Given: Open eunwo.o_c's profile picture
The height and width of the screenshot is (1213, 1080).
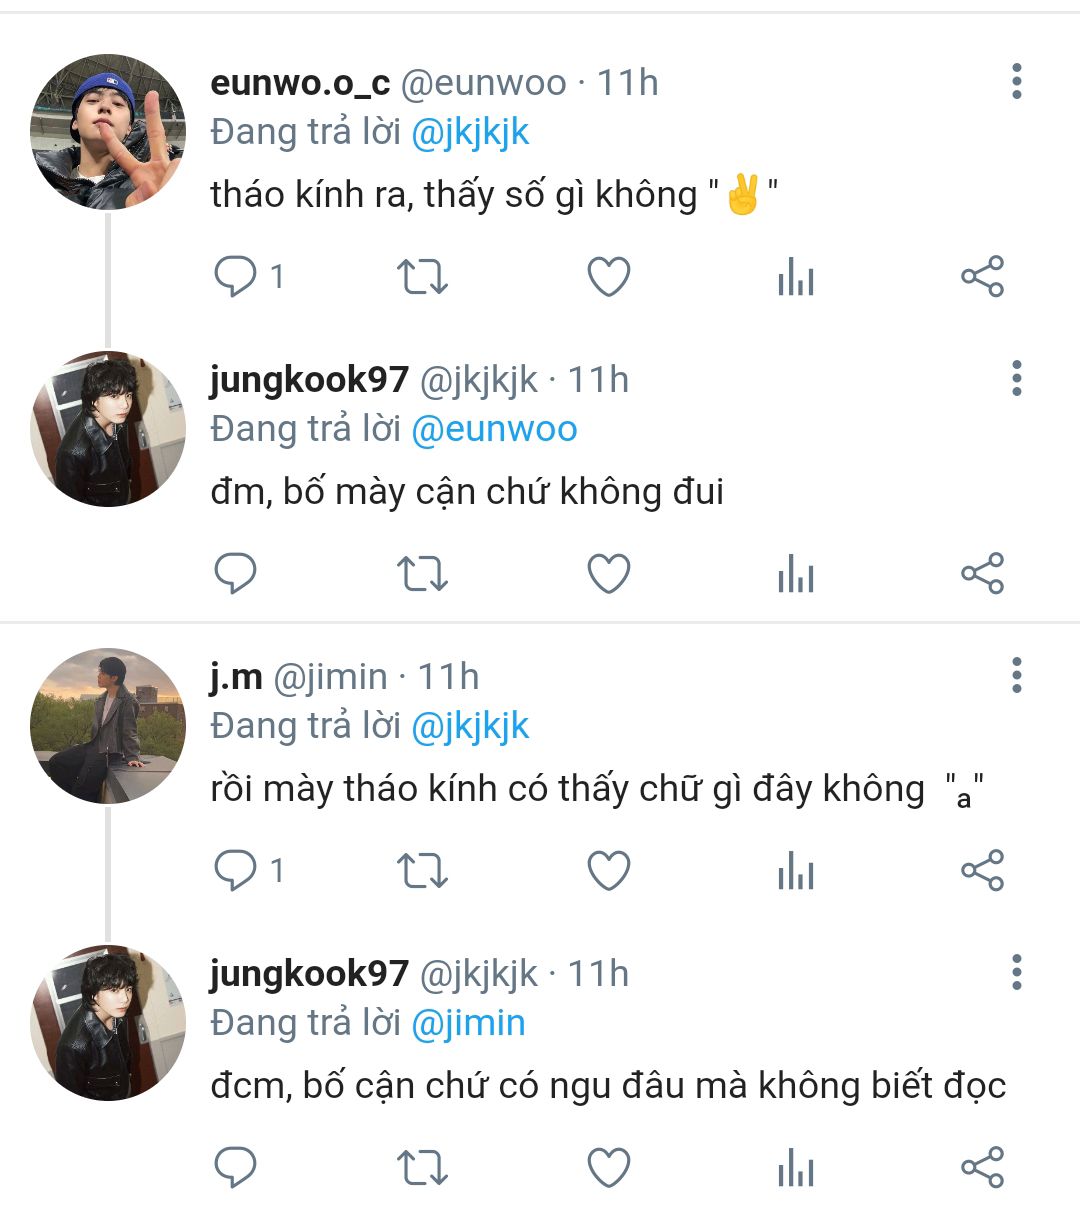Looking at the screenshot, I should coord(108,132).
